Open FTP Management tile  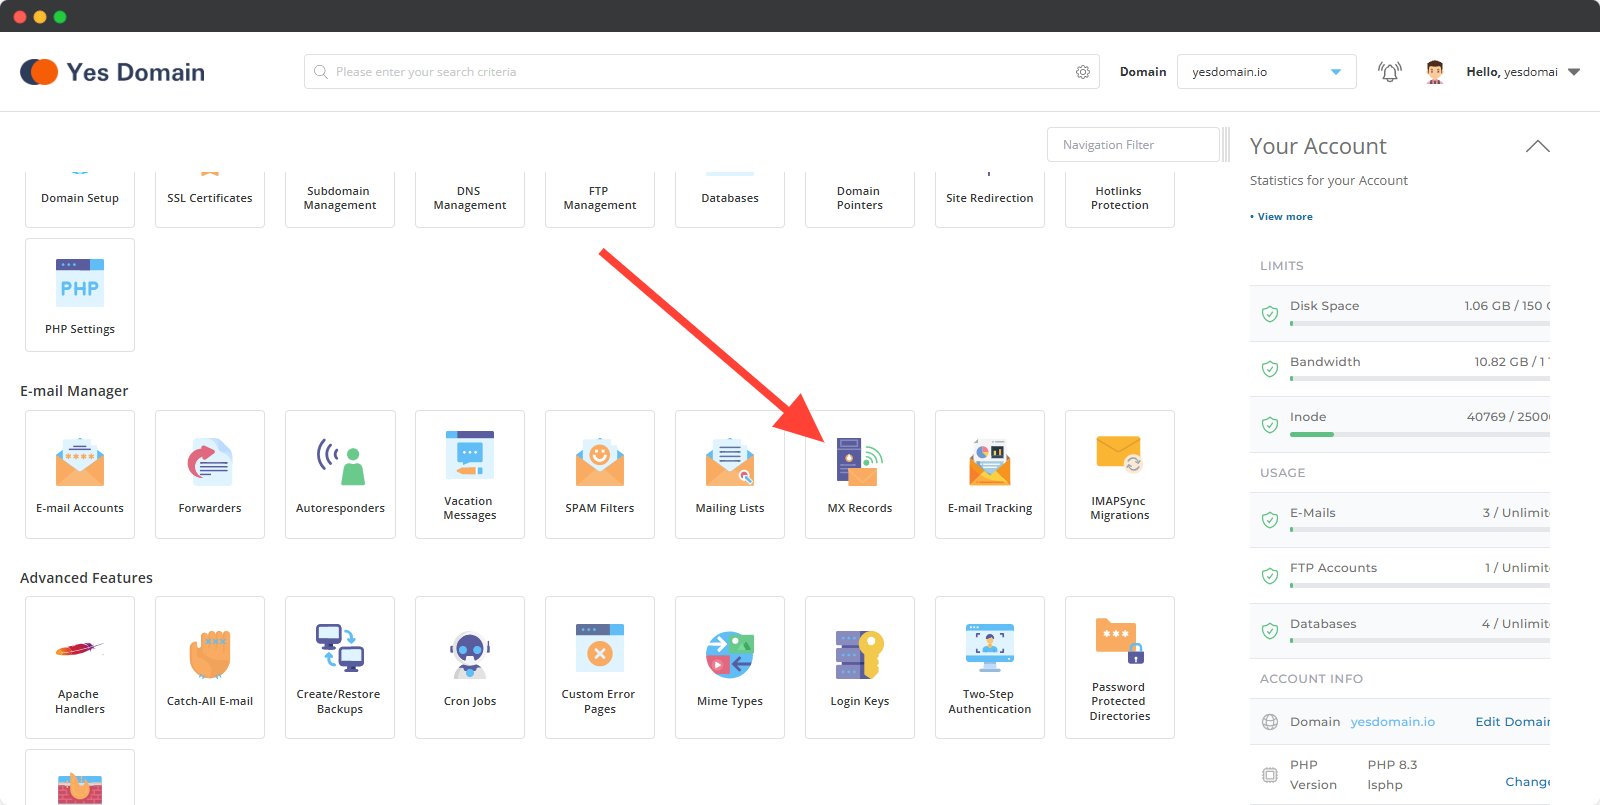[600, 199]
